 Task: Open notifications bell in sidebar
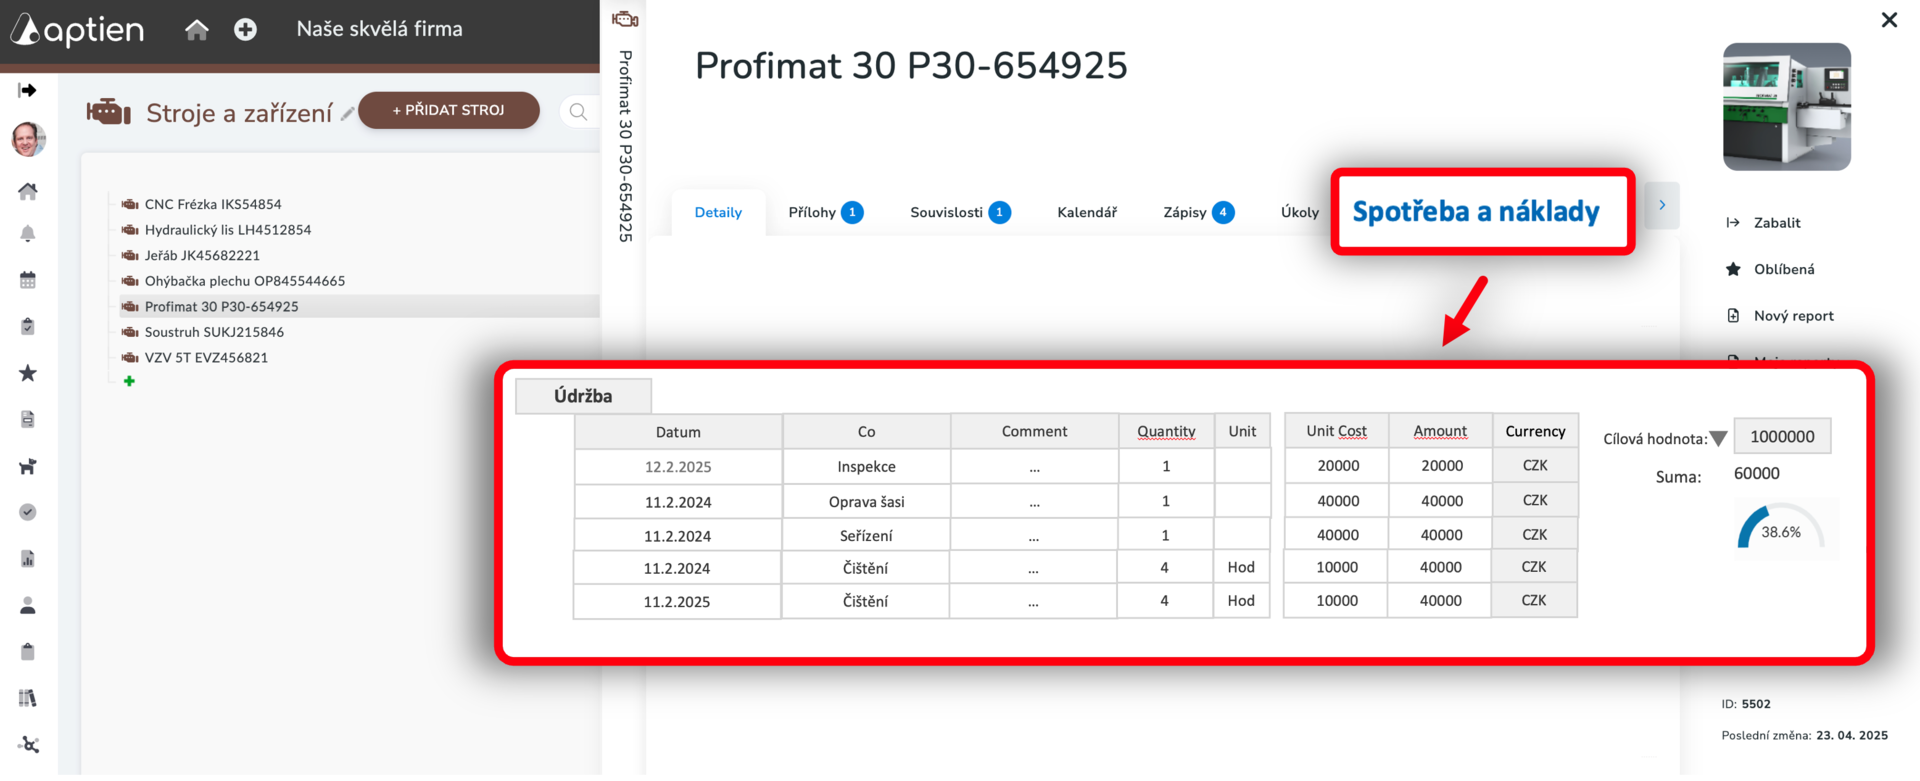[x=28, y=234]
